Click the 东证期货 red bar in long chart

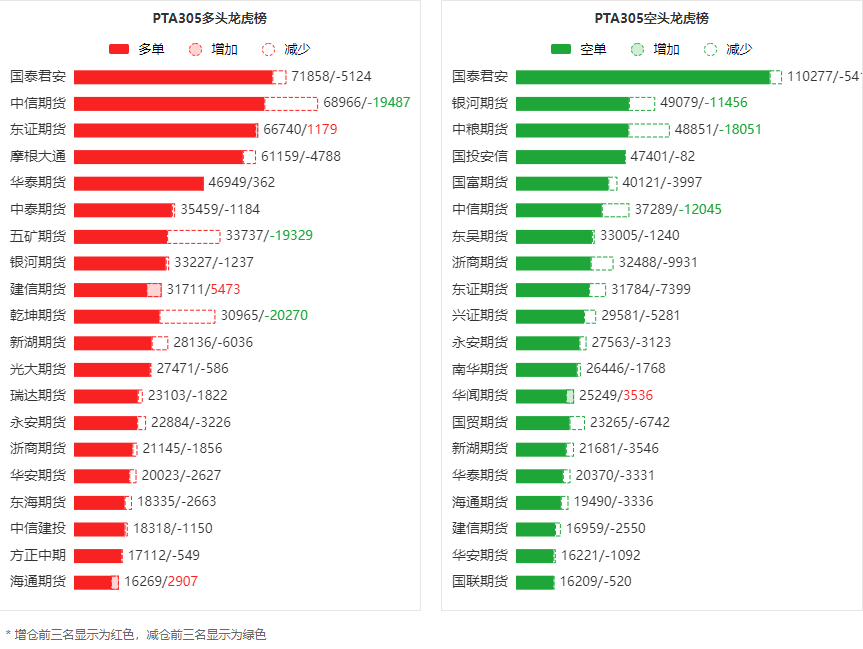tap(165, 130)
